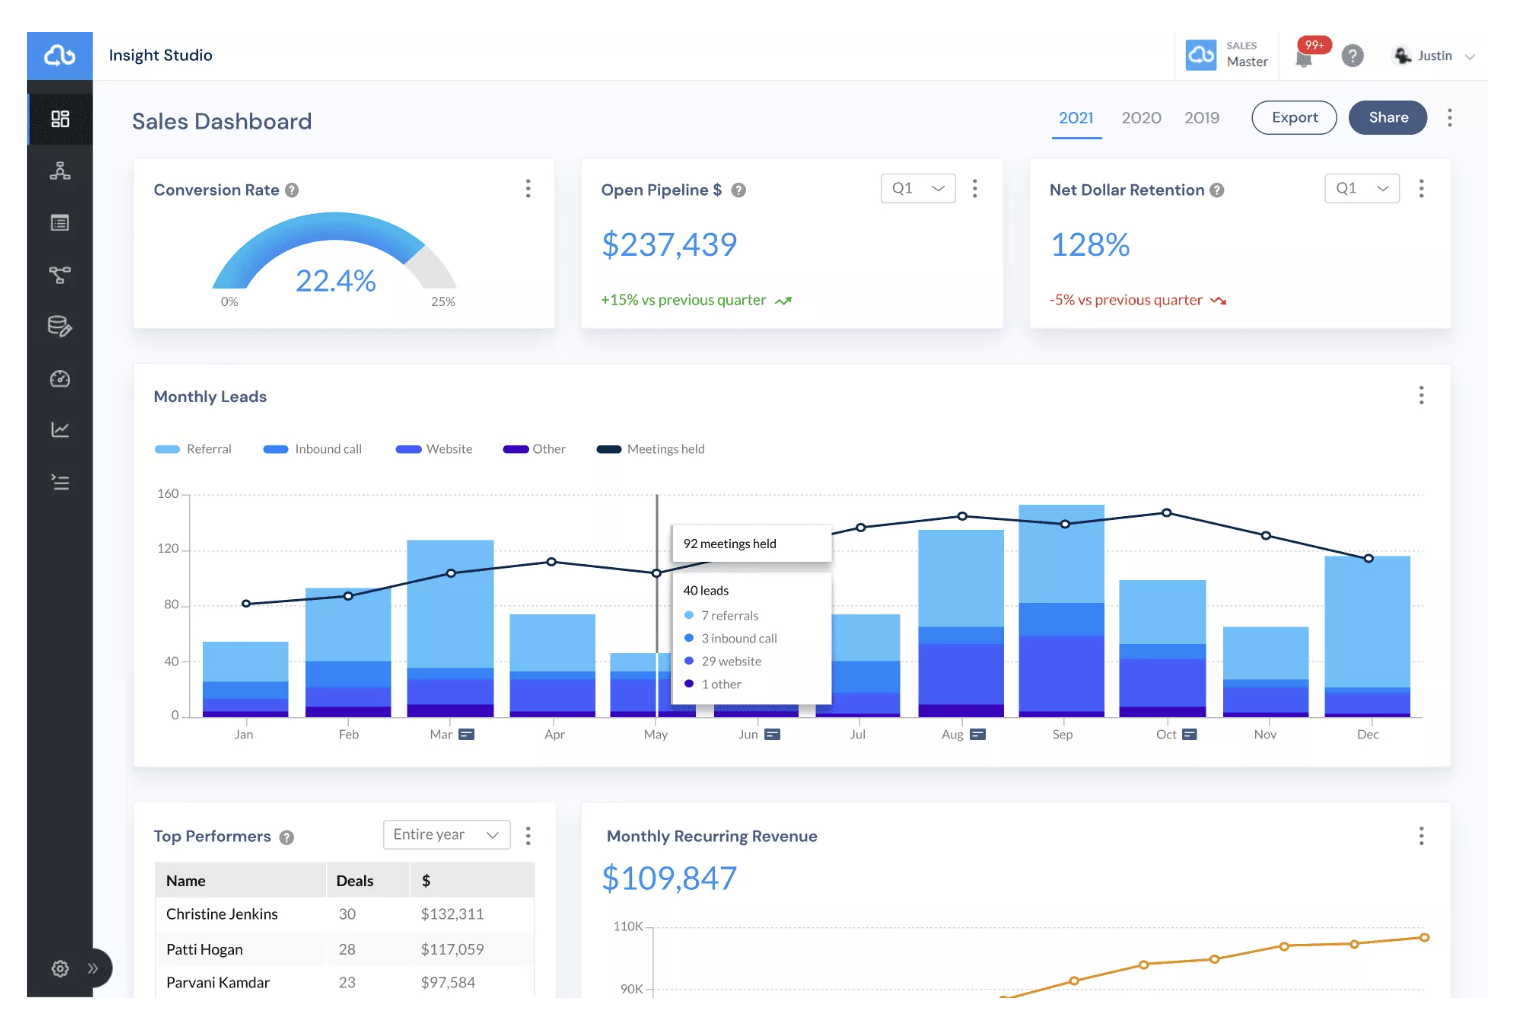
Task: Click the hierarchy org-chart sidebar icon
Action: pos(60,171)
